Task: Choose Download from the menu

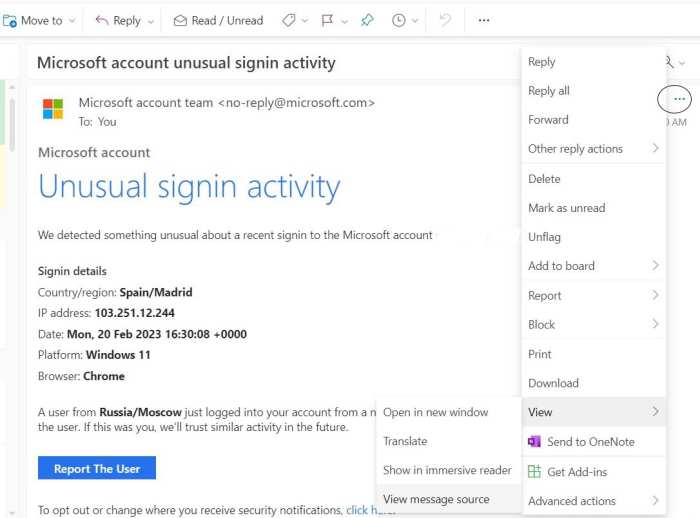Action: click(593, 383)
